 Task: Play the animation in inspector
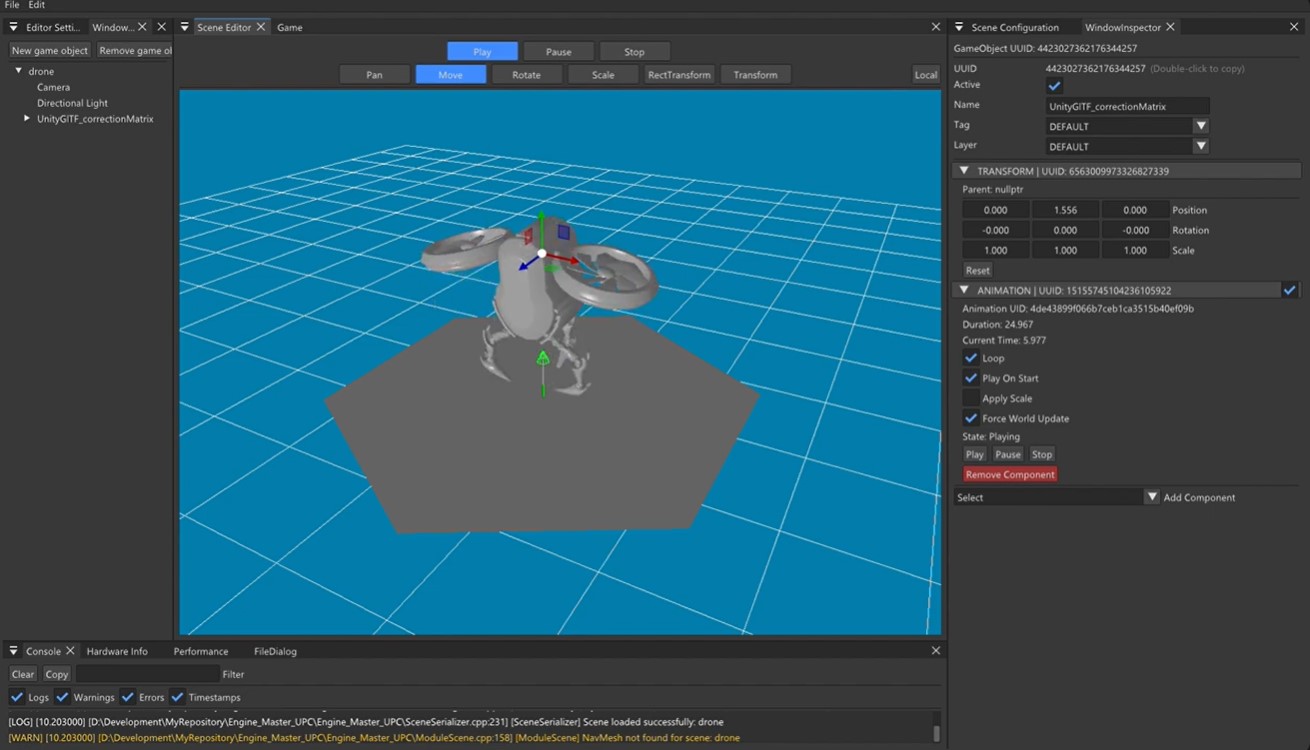975,454
